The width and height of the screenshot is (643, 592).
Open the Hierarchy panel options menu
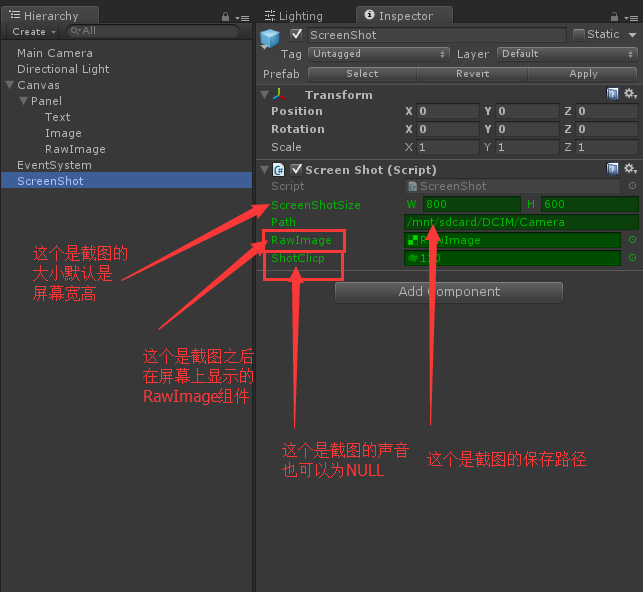242,18
